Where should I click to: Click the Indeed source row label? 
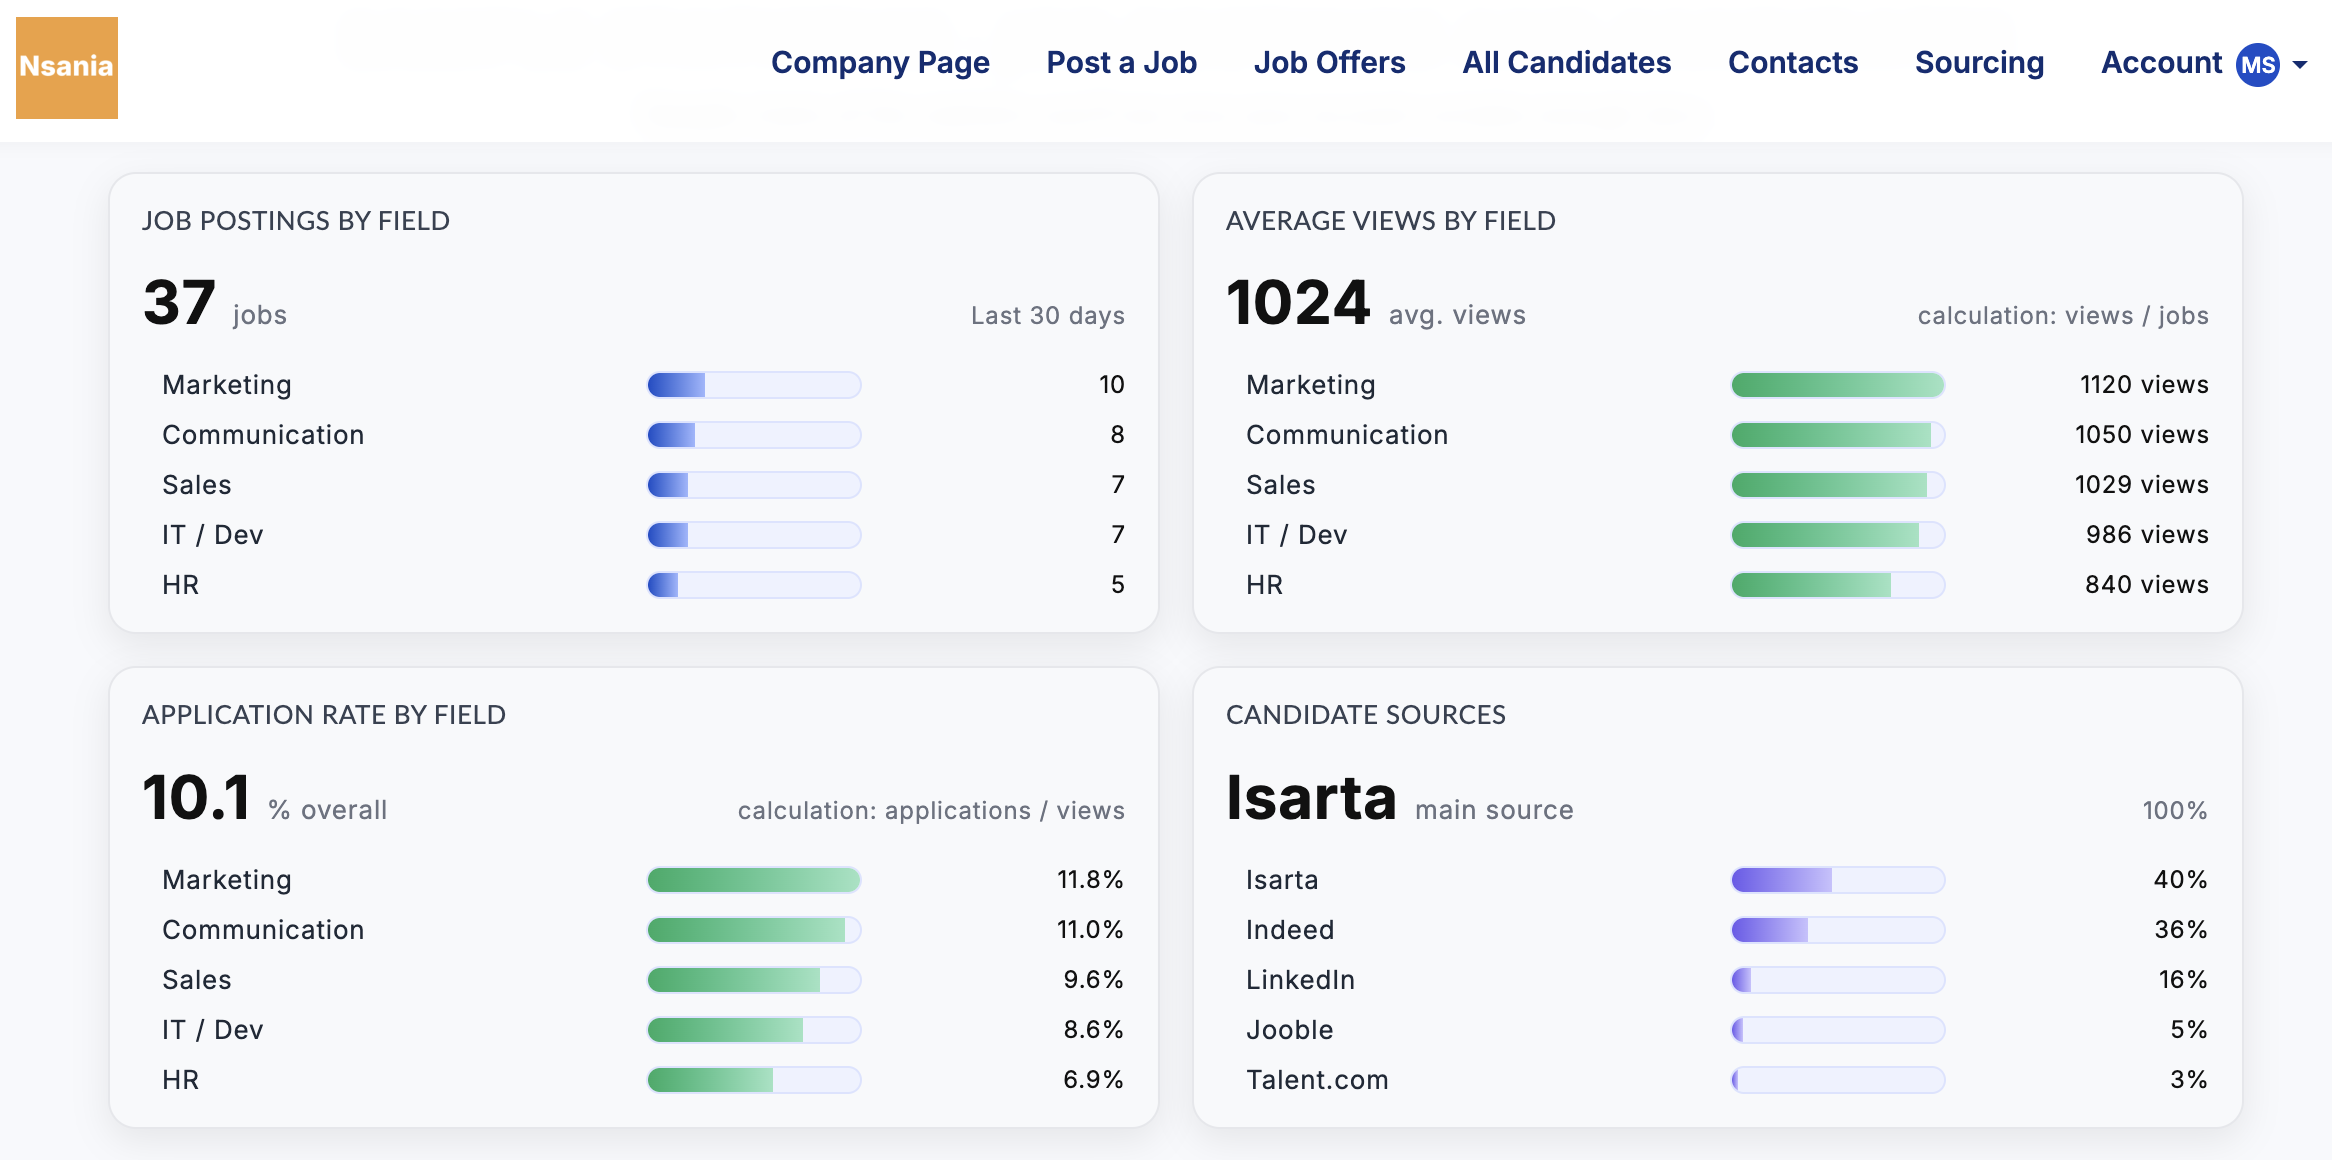(1289, 930)
